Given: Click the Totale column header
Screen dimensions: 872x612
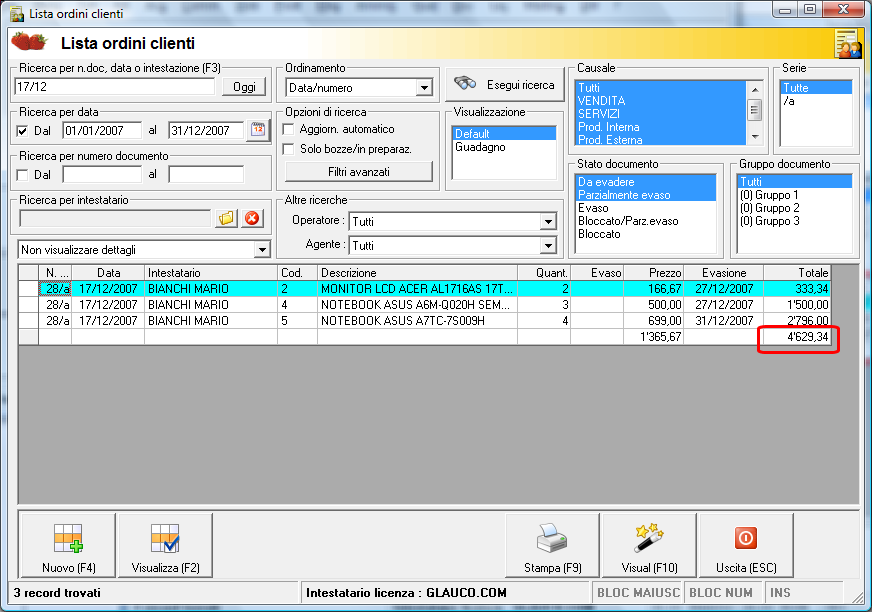Looking at the screenshot, I should pos(797,273).
